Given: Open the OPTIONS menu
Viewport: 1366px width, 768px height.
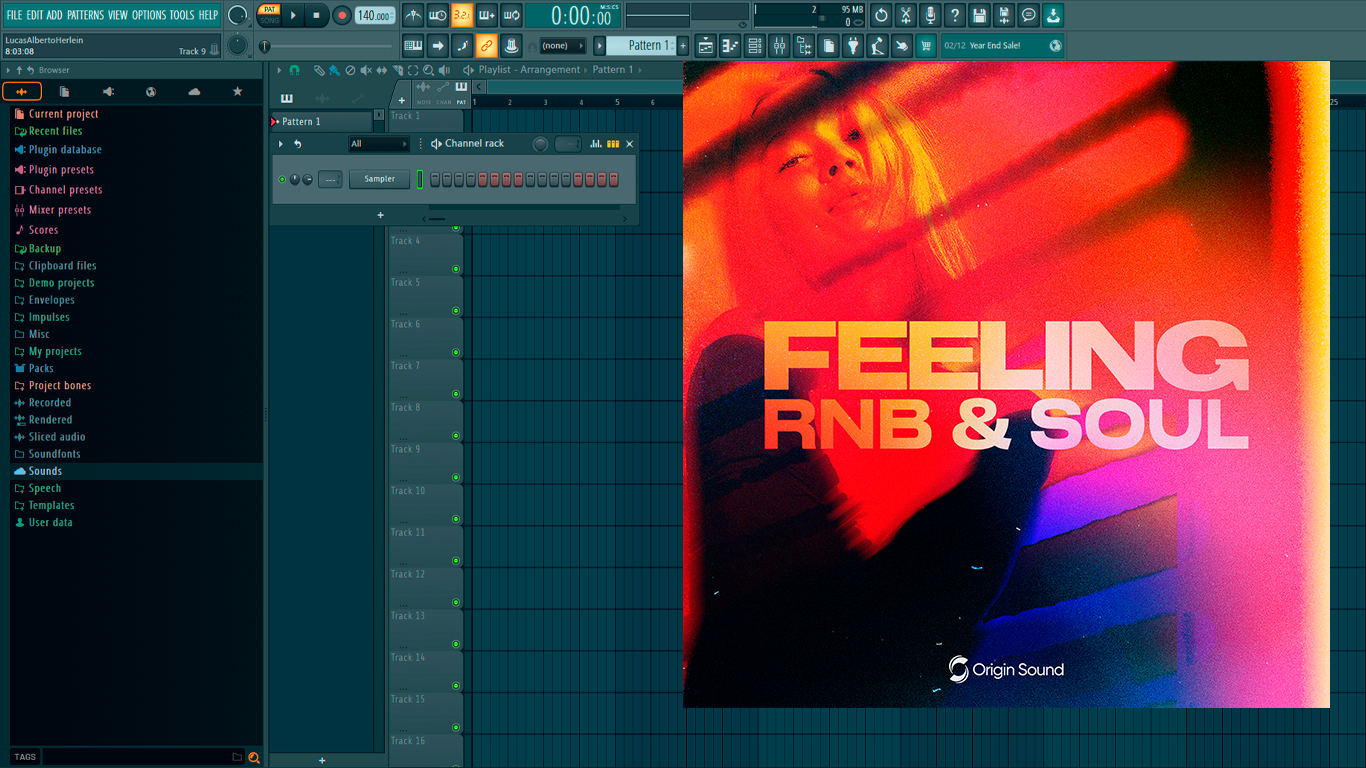Looking at the screenshot, I should pyautogui.click(x=149, y=15).
